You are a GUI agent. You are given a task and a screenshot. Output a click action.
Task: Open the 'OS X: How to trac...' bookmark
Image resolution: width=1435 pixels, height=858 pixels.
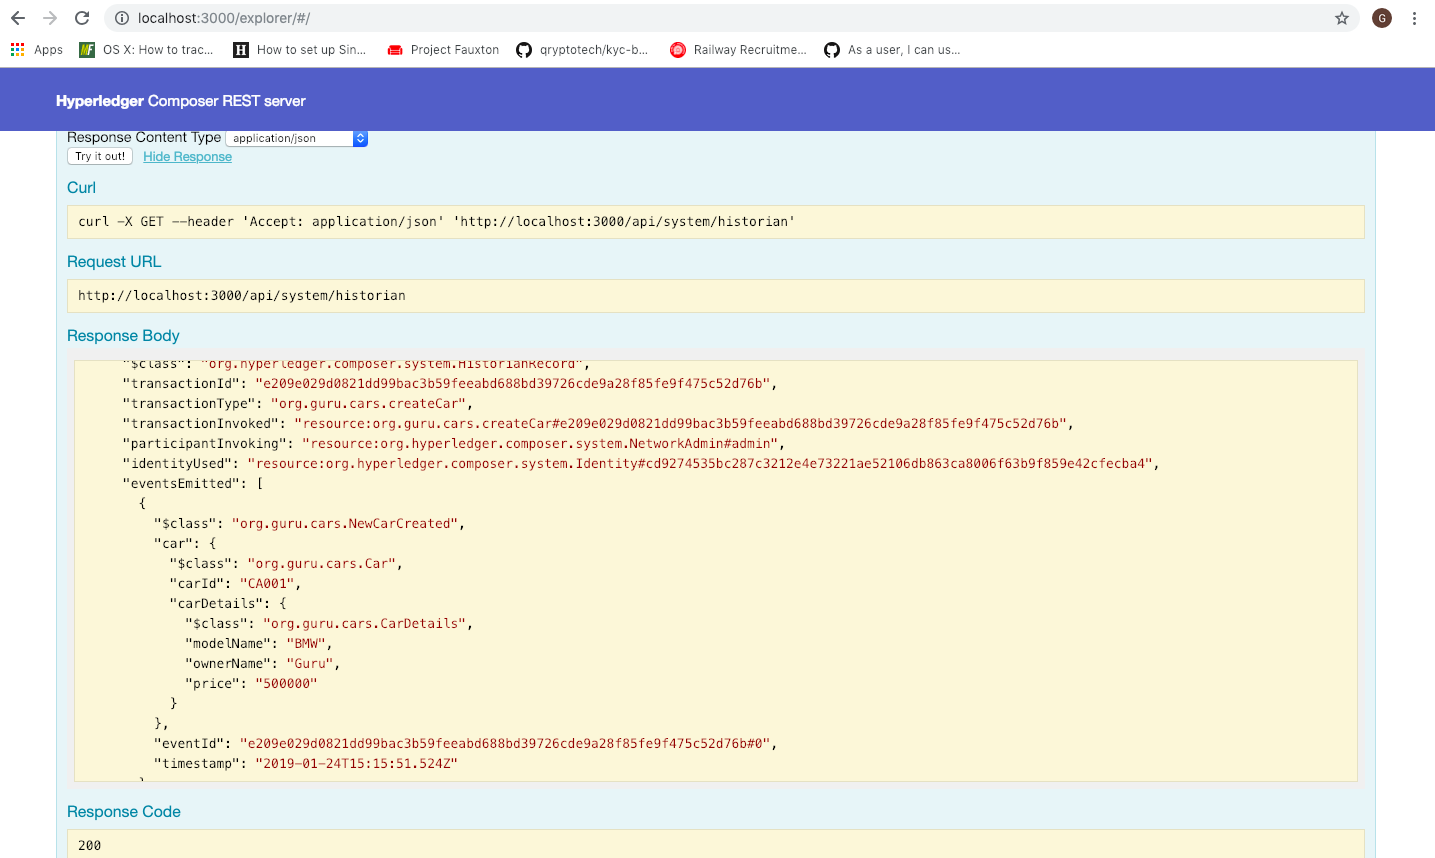[x=146, y=50]
